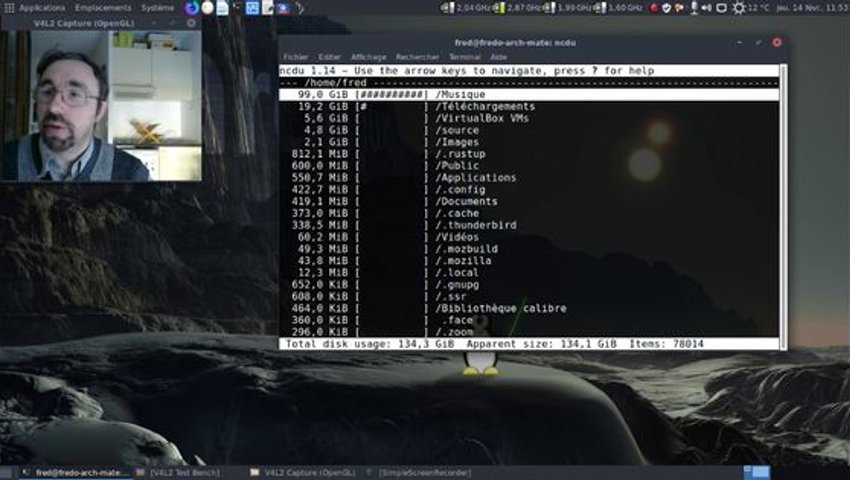Click the workspace switcher in bottom panel
The width and height of the screenshot is (850, 480).
point(757,472)
